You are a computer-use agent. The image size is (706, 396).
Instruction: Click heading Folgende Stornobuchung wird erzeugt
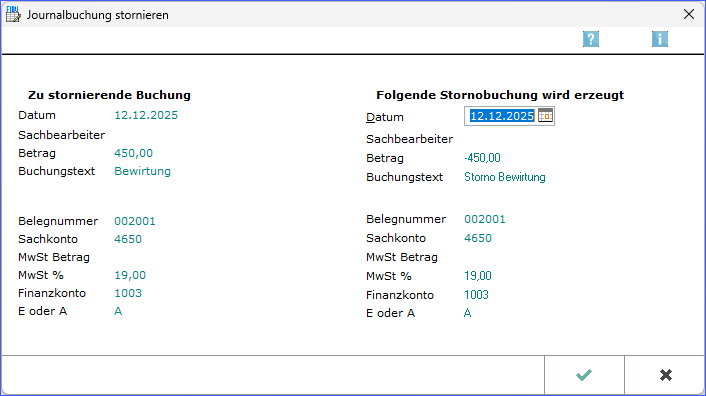pyautogui.click(x=500, y=95)
